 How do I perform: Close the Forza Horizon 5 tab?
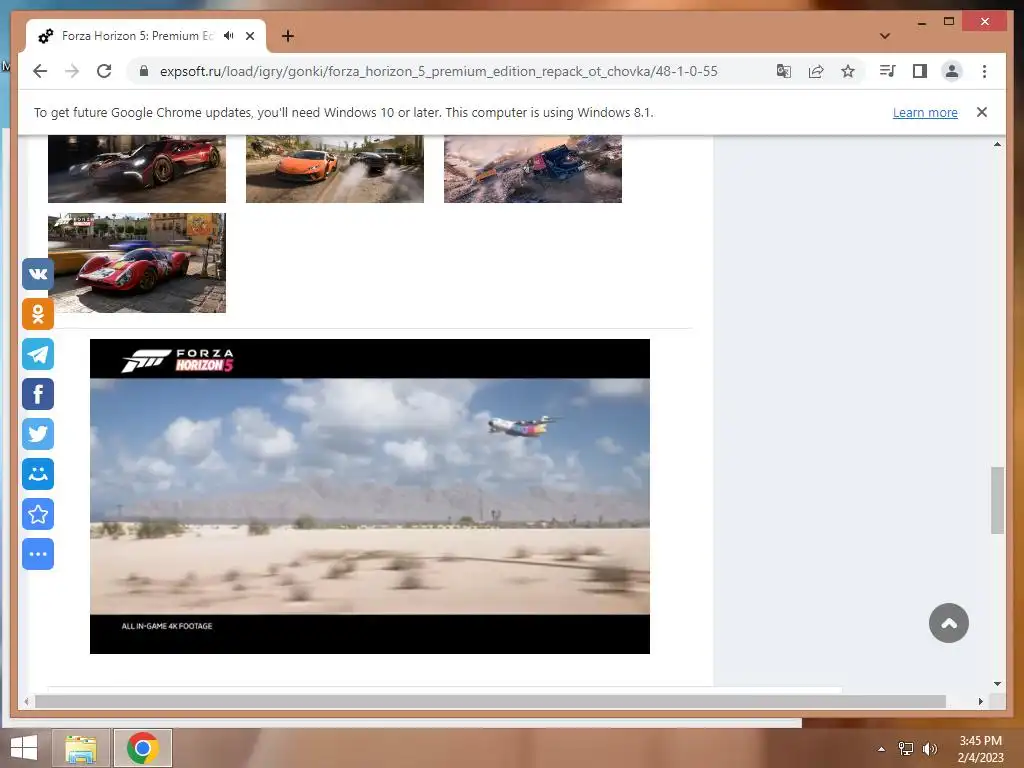[250, 36]
